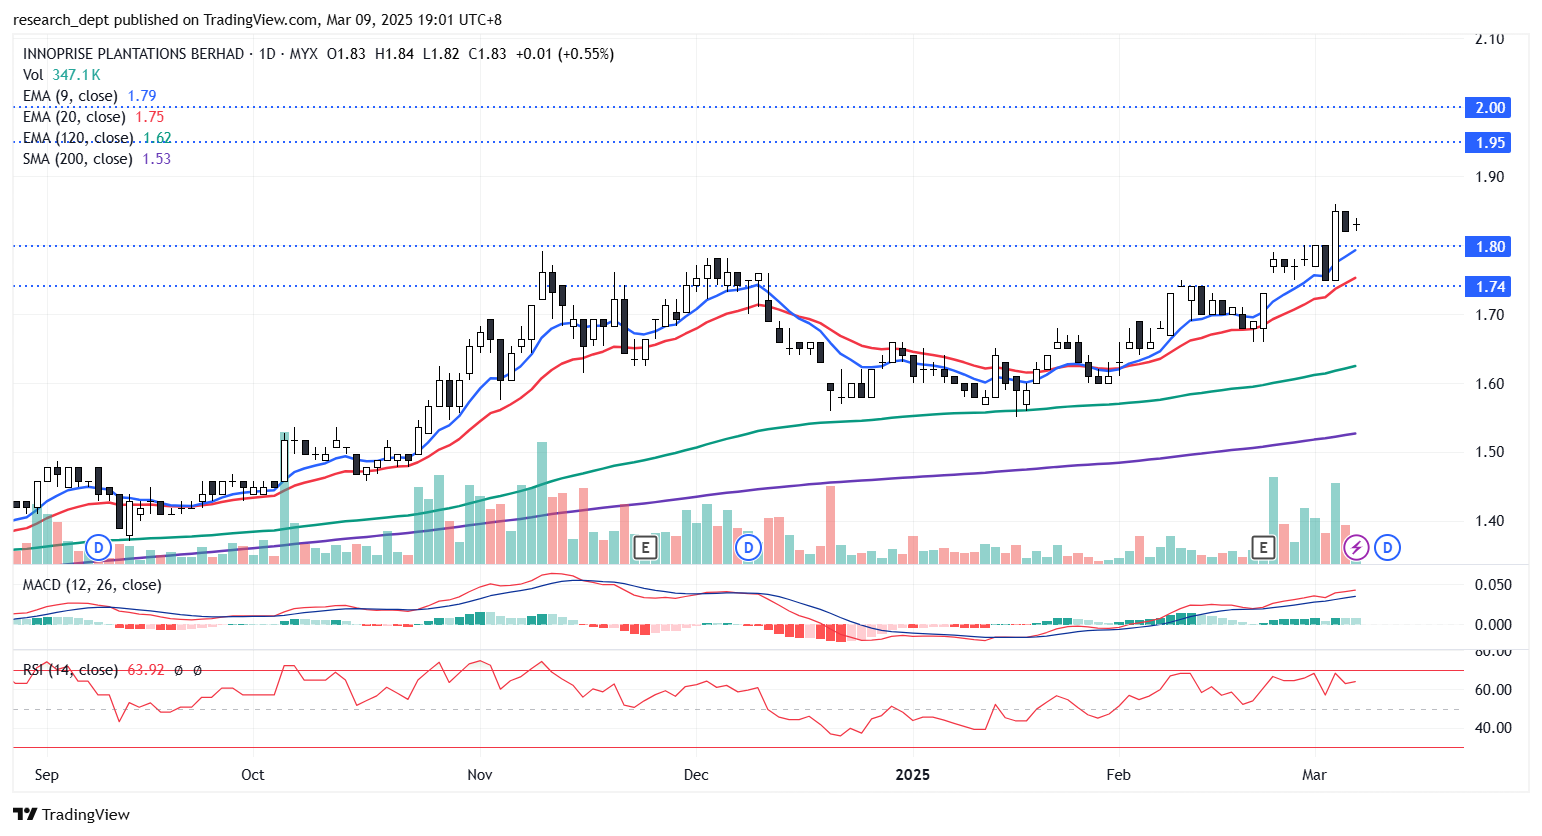Viewport: 1542px width, 836px height.
Task: Click the 40.00 RSI axis label
Action: point(1493,728)
